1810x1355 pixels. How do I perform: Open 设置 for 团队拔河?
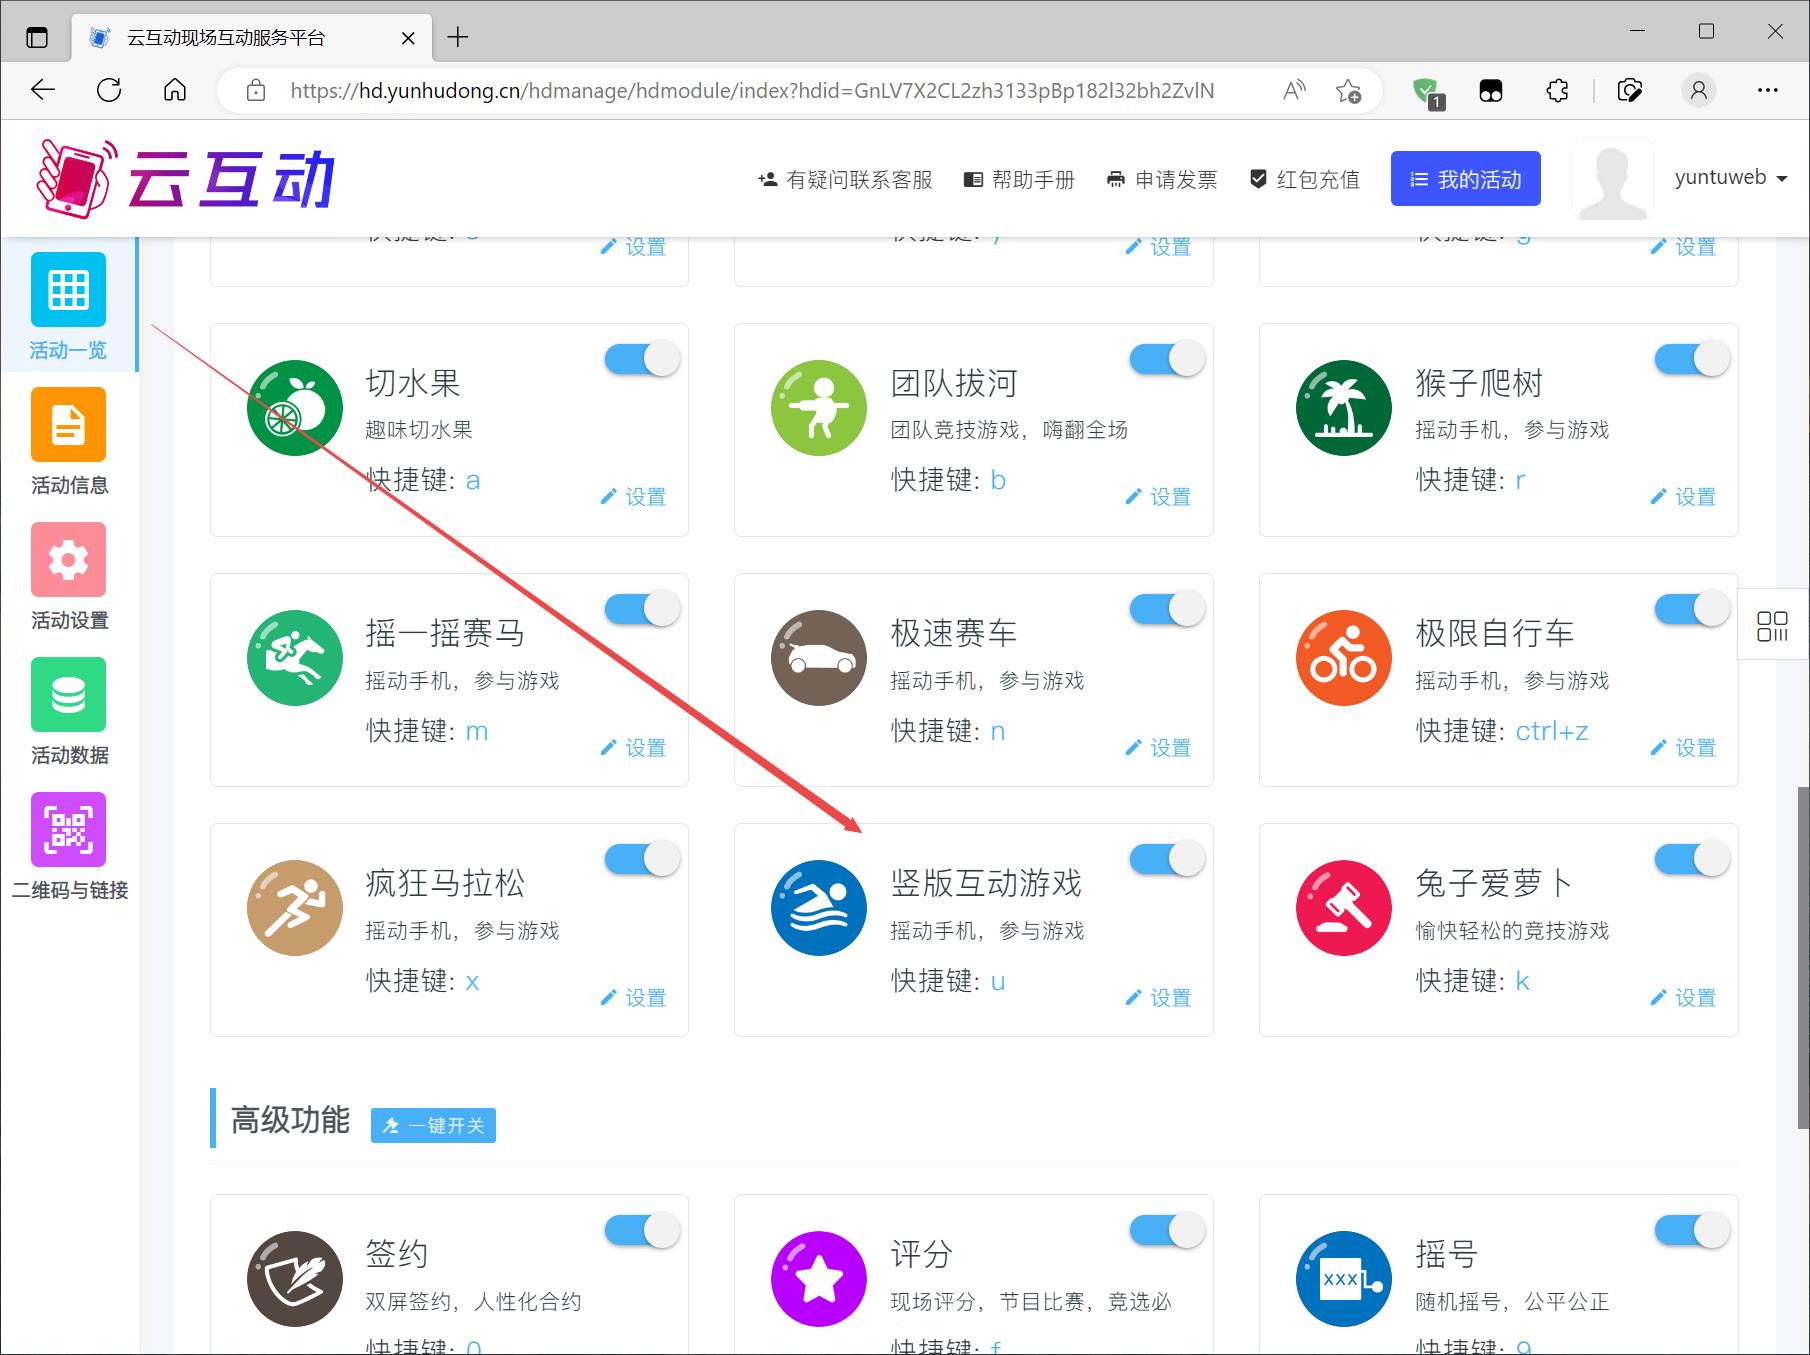[x=1158, y=497]
